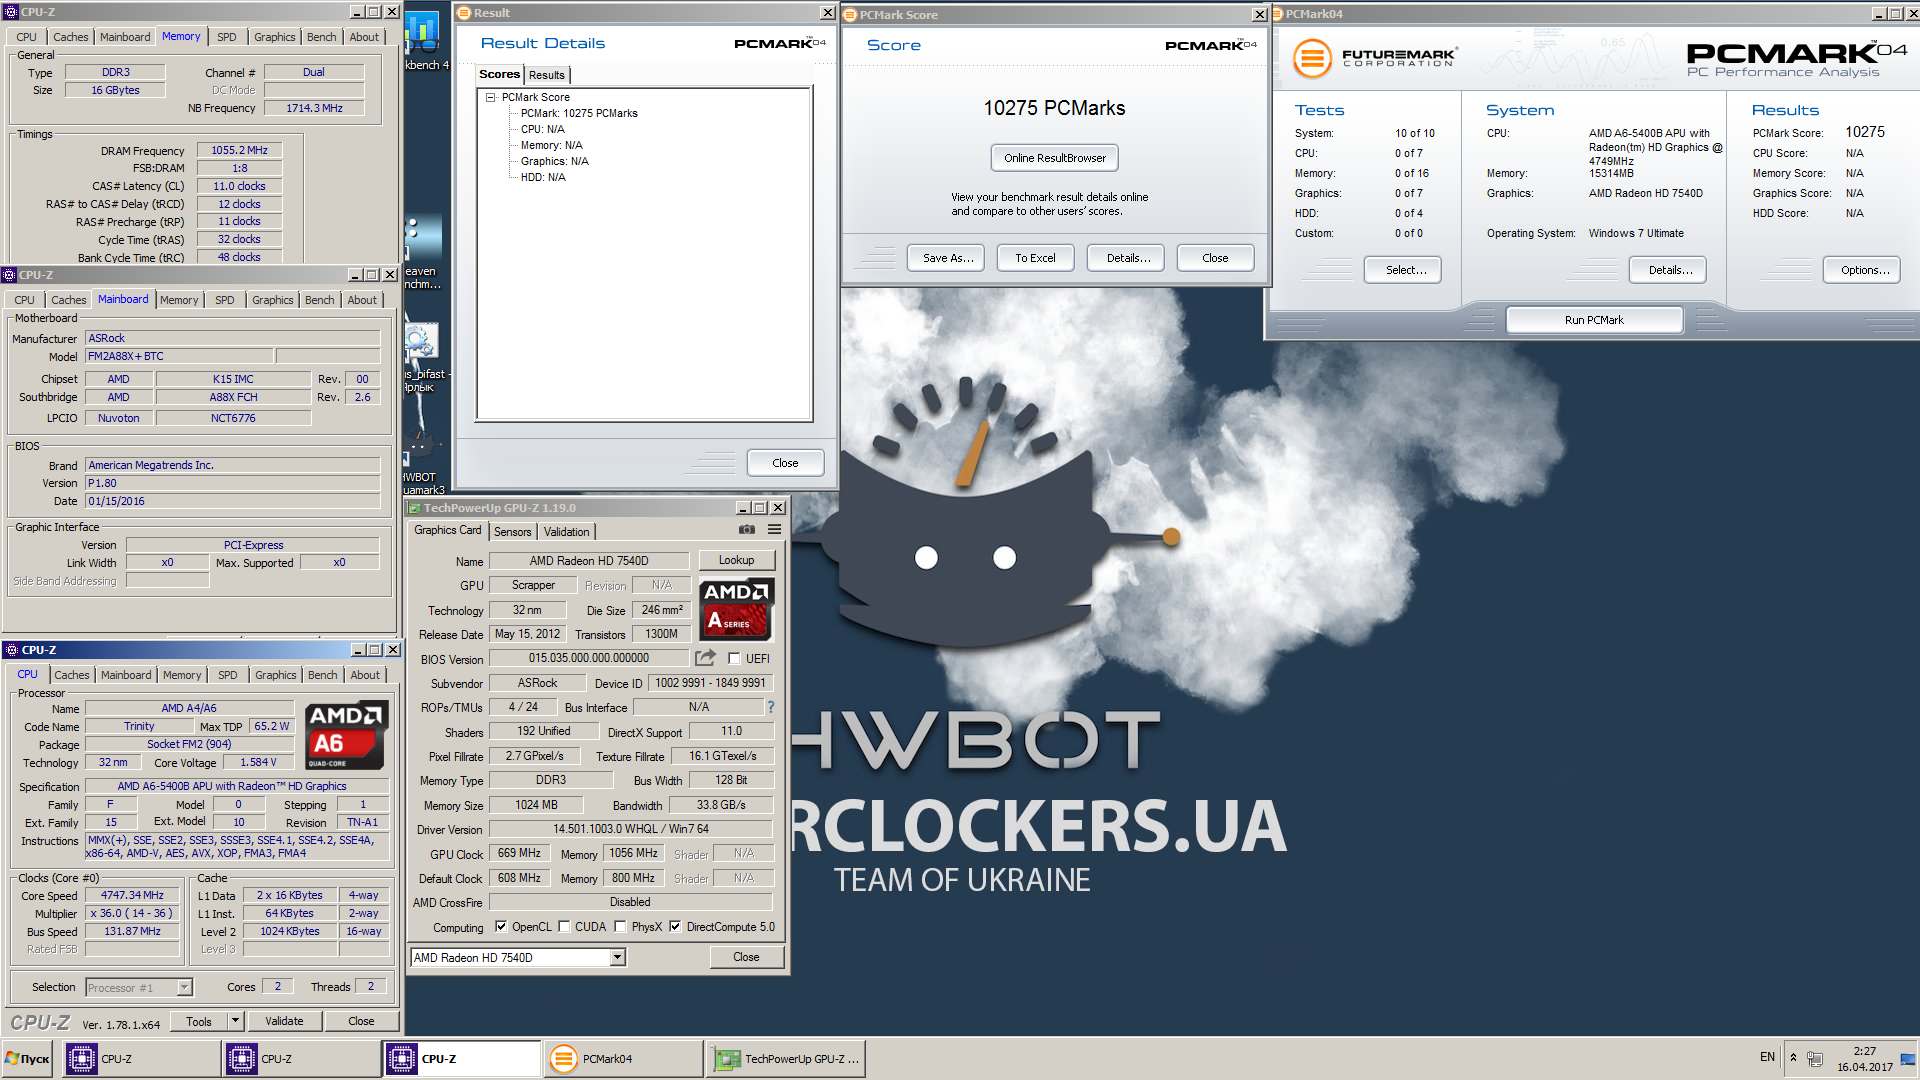Click the Futuremark orange logo in PCMark04
Screen dimensions: 1920x1080
(x=1313, y=59)
